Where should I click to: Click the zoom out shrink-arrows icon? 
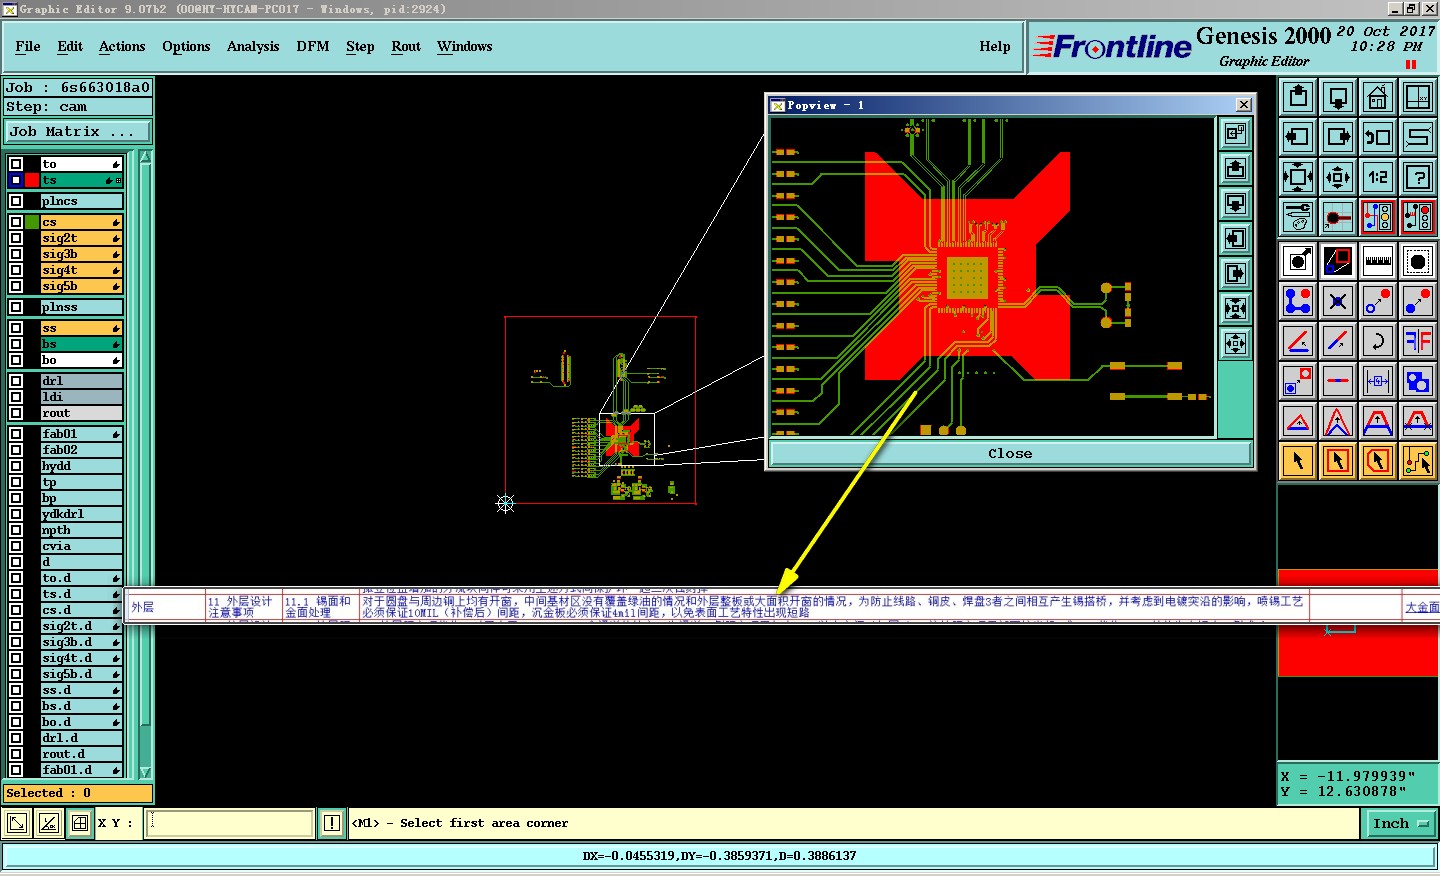[1338, 177]
